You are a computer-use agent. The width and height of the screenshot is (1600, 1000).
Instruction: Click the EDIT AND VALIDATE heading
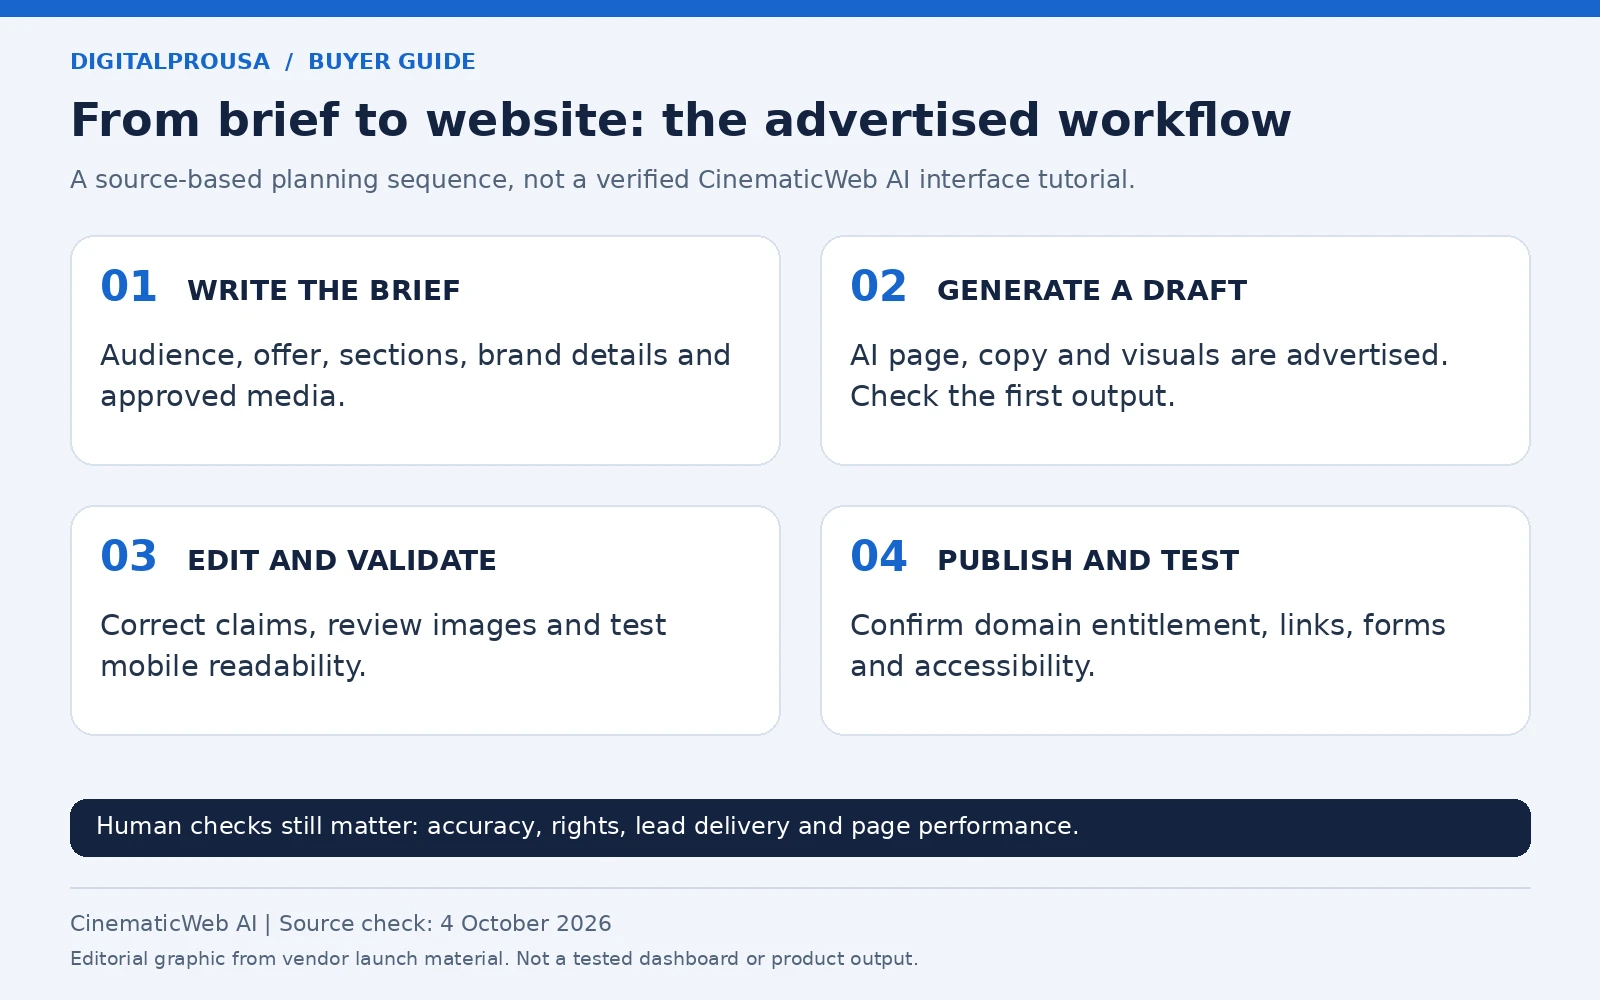coord(342,560)
